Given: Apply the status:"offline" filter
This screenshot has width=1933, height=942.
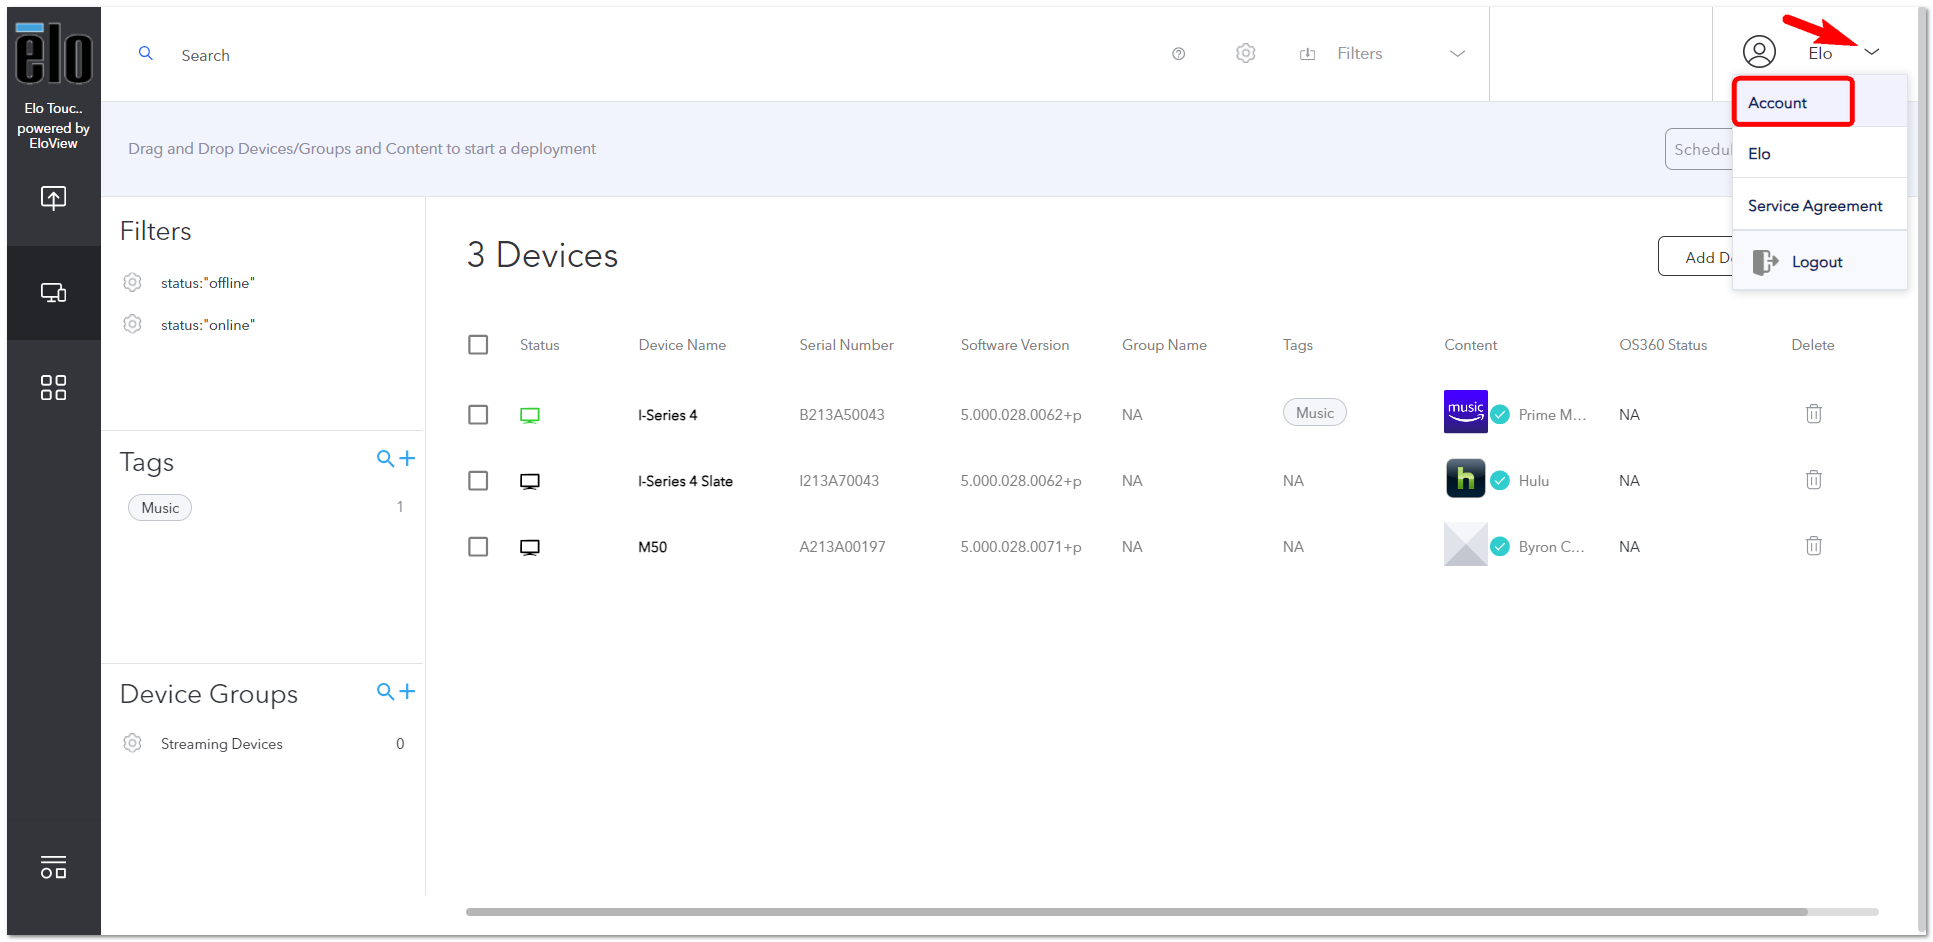Looking at the screenshot, I should [x=208, y=283].
